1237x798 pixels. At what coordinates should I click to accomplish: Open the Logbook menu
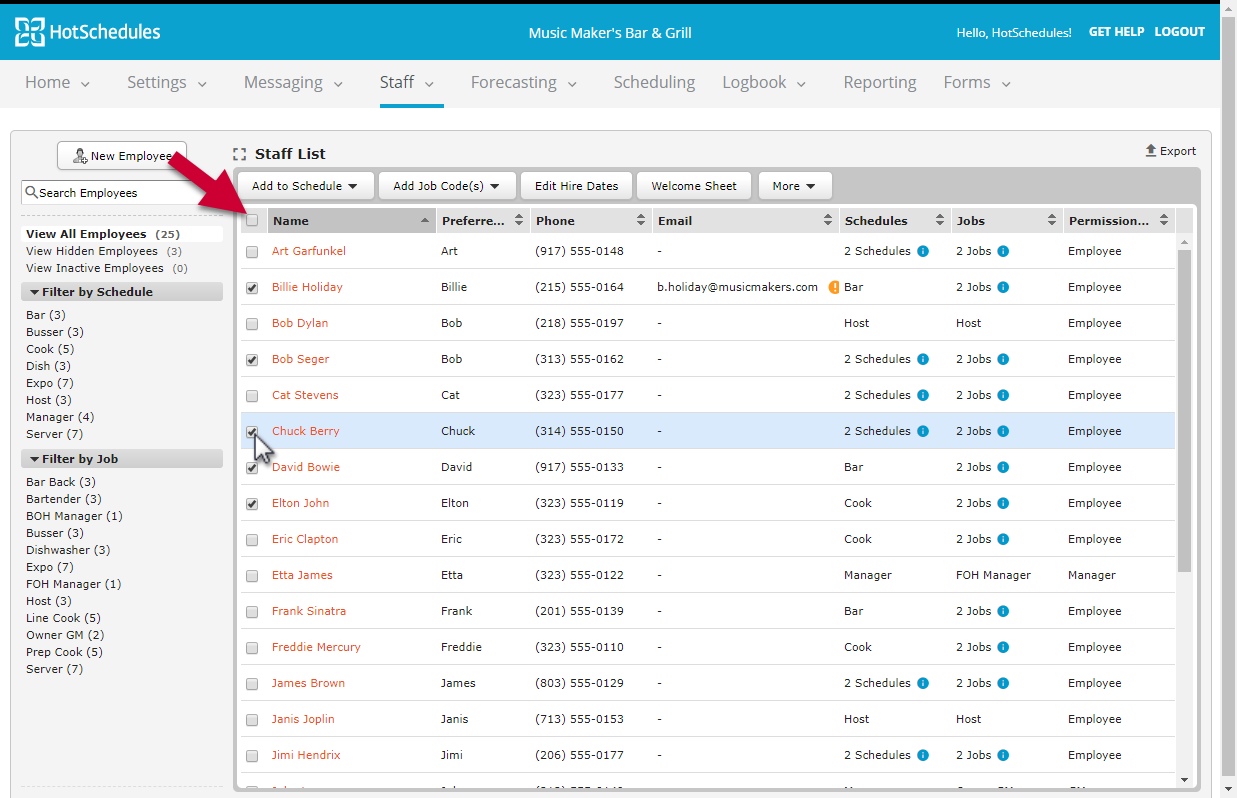[764, 83]
